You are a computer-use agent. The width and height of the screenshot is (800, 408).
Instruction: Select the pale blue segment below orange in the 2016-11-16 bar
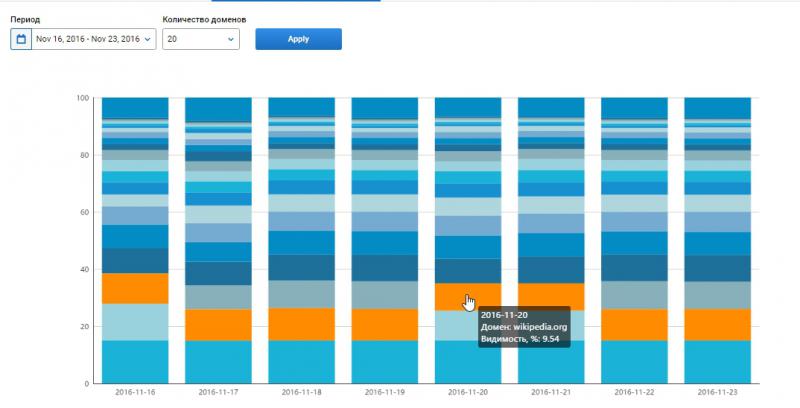pos(135,322)
